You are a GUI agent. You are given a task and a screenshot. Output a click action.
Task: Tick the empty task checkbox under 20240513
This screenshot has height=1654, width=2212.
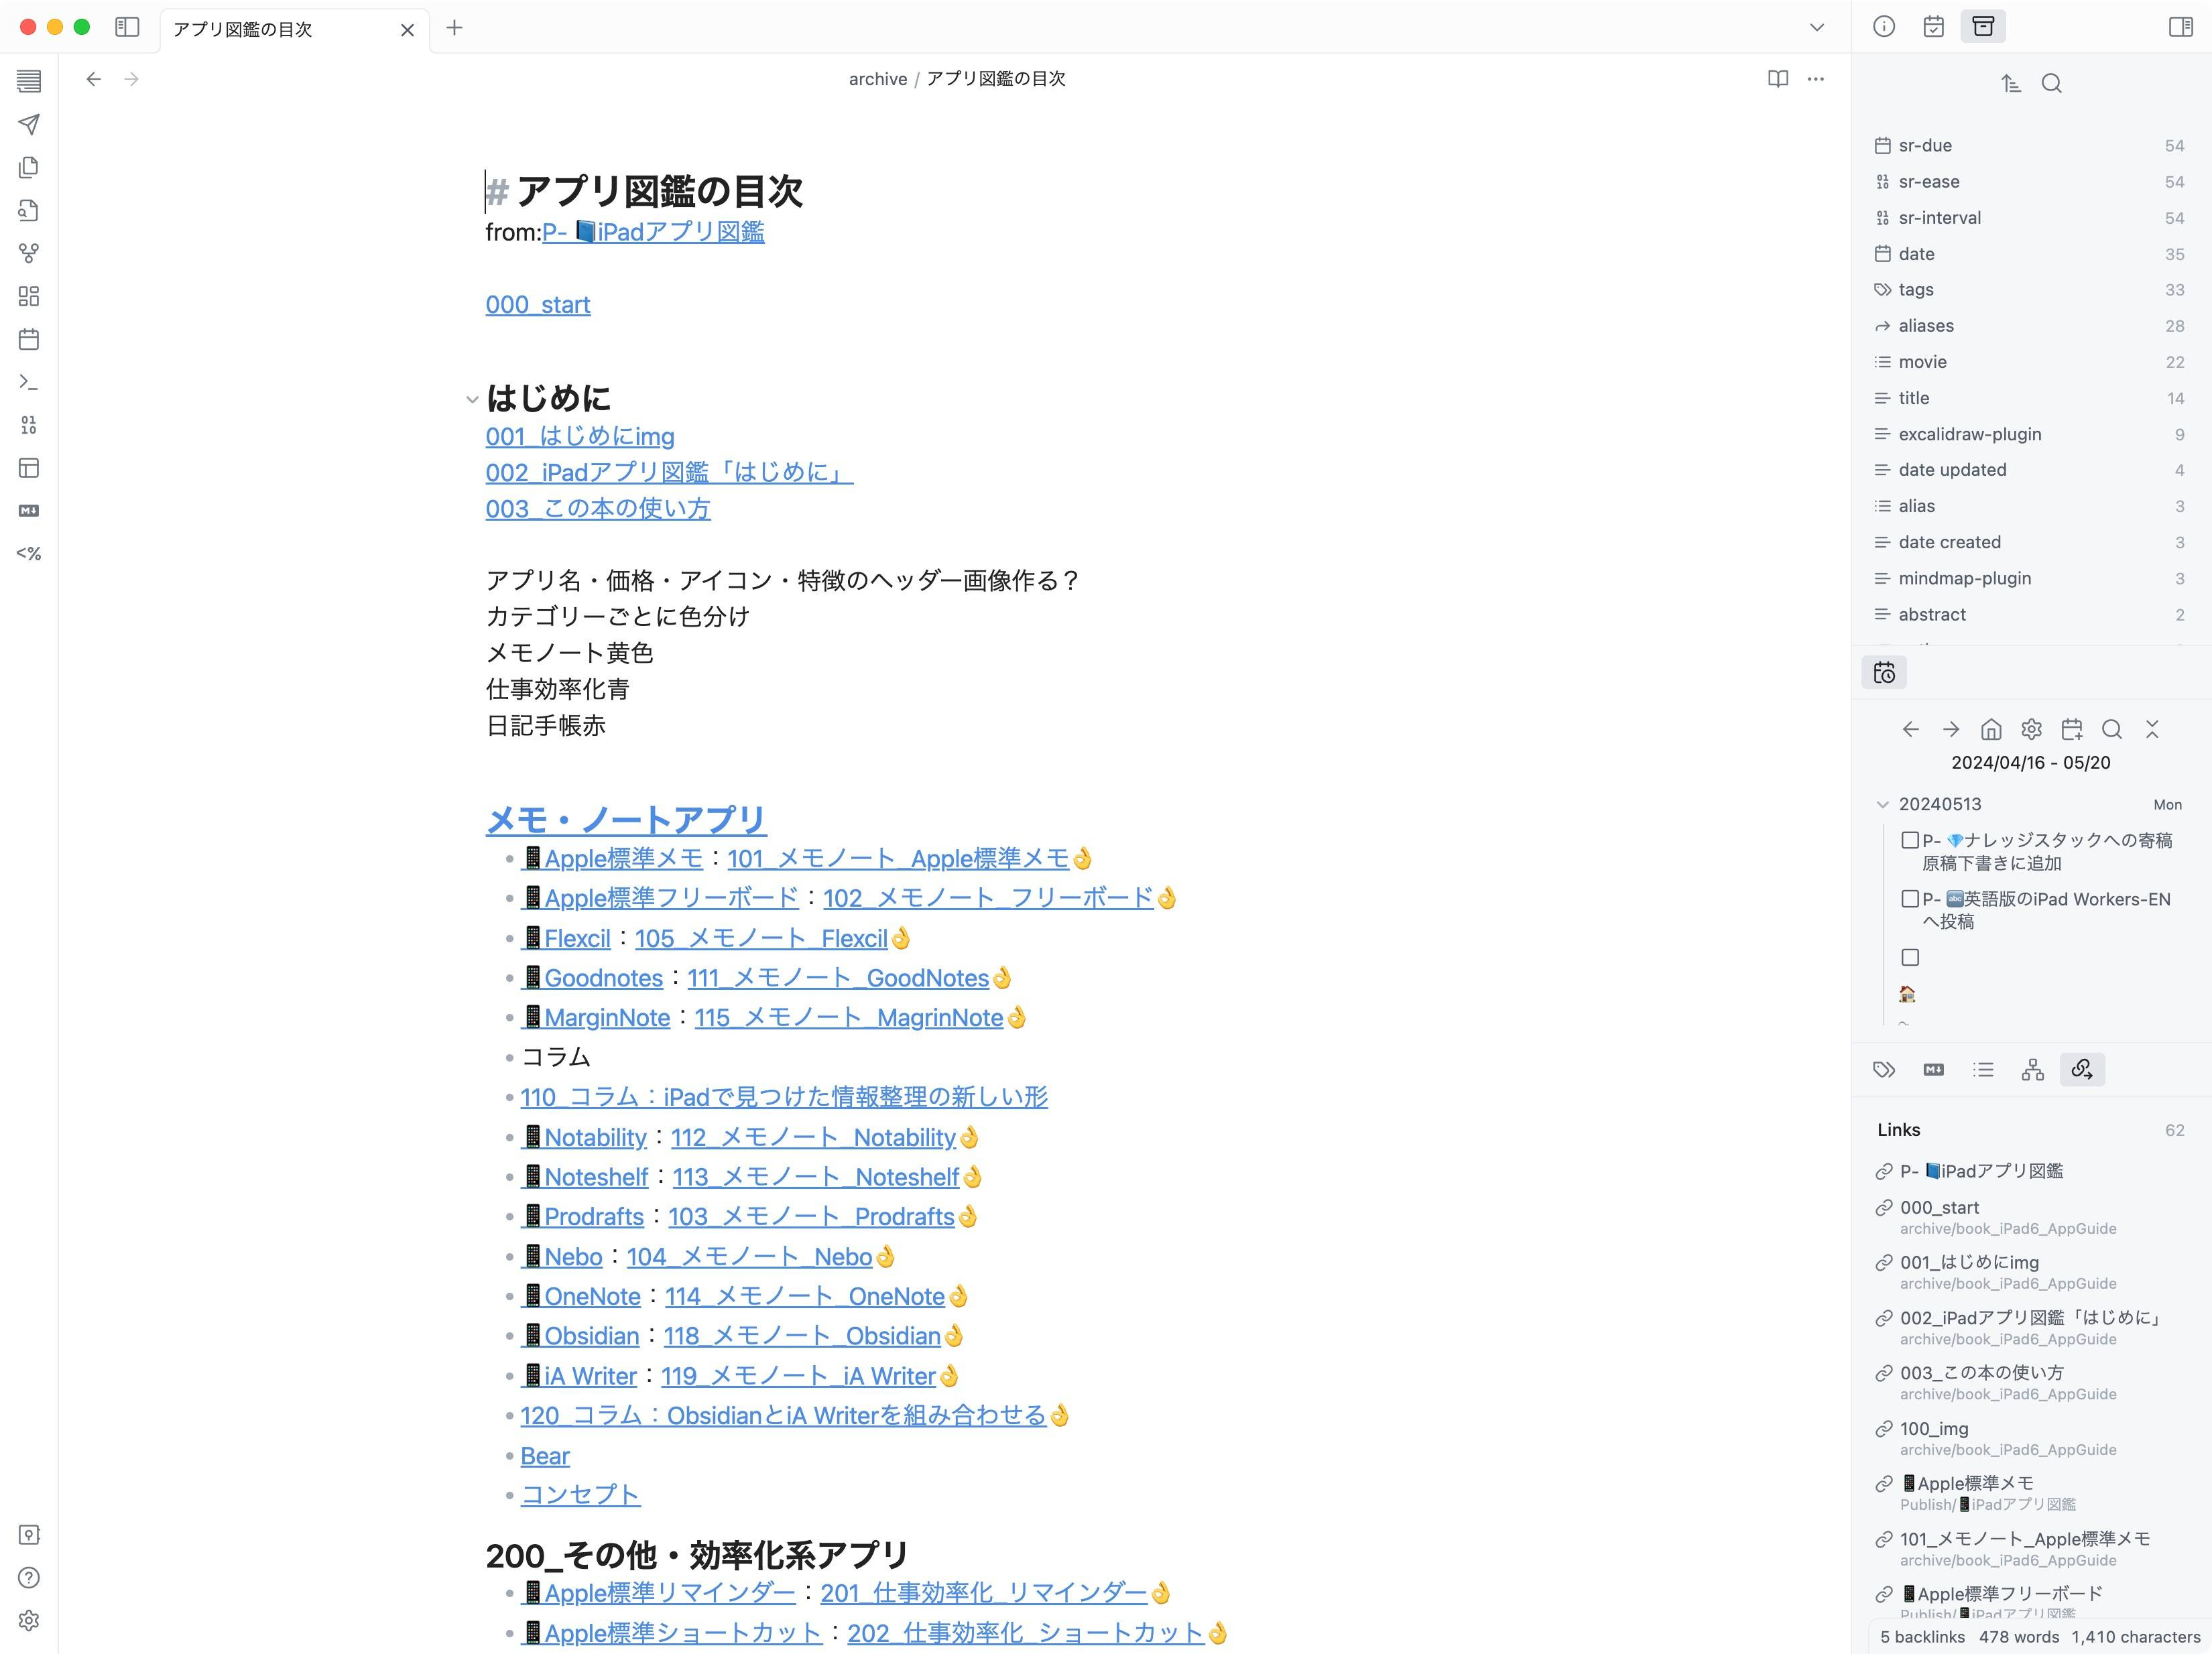pos(1910,957)
